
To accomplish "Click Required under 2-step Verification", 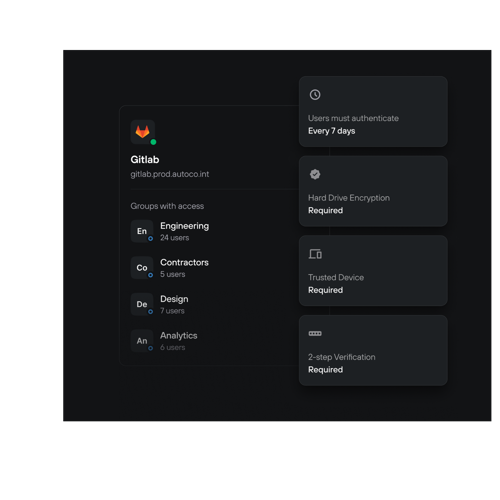I will 326,370.
